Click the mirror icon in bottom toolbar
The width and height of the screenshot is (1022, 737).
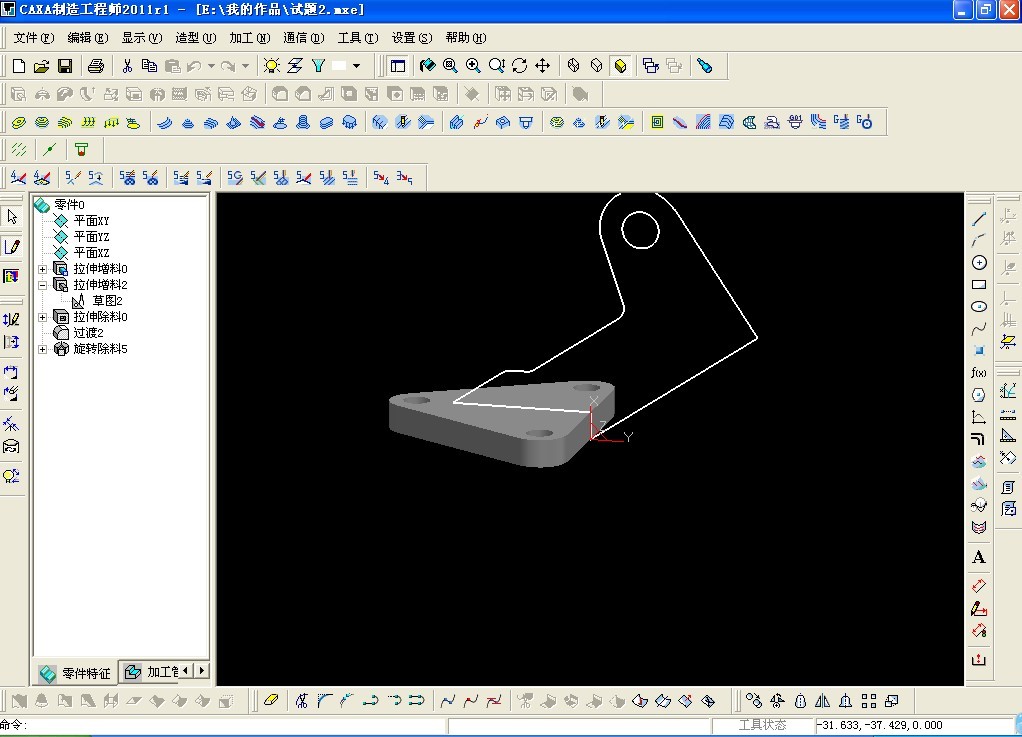click(x=823, y=701)
